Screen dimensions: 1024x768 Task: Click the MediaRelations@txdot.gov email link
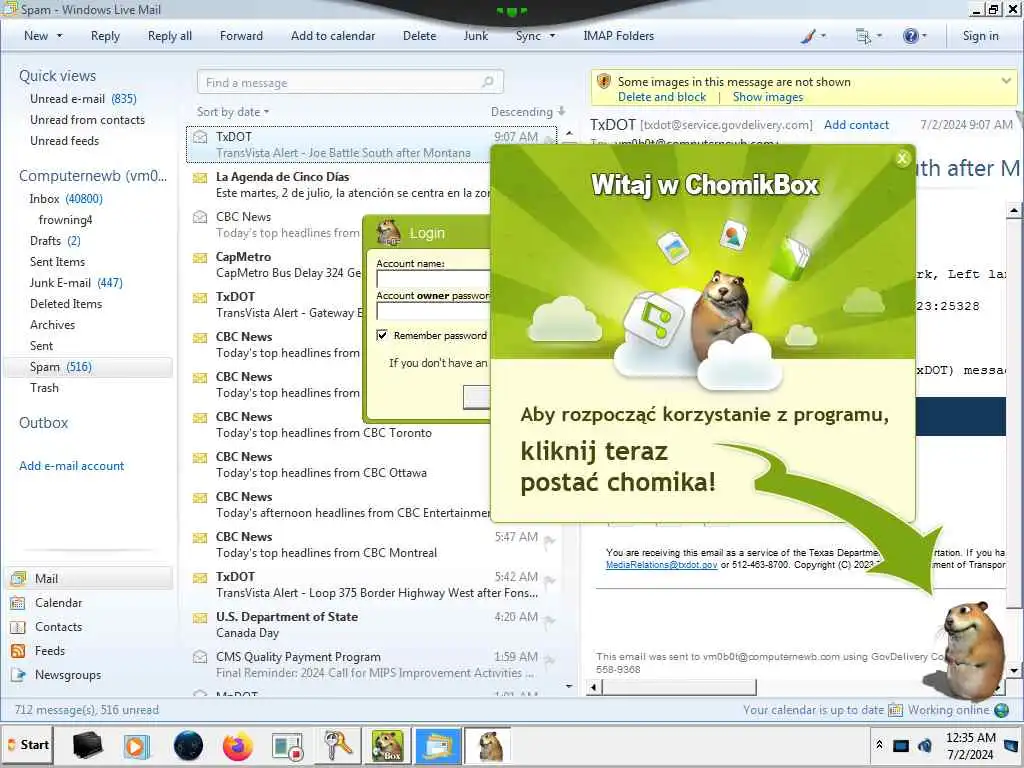pos(662,565)
